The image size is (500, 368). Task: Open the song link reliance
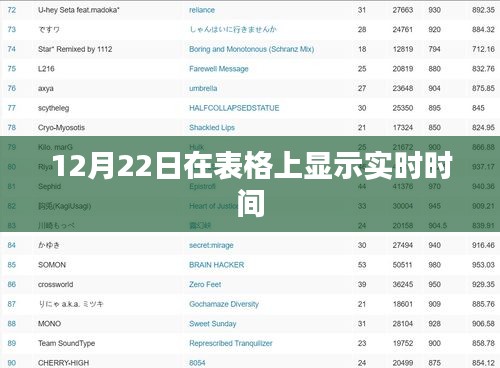pos(202,10)
